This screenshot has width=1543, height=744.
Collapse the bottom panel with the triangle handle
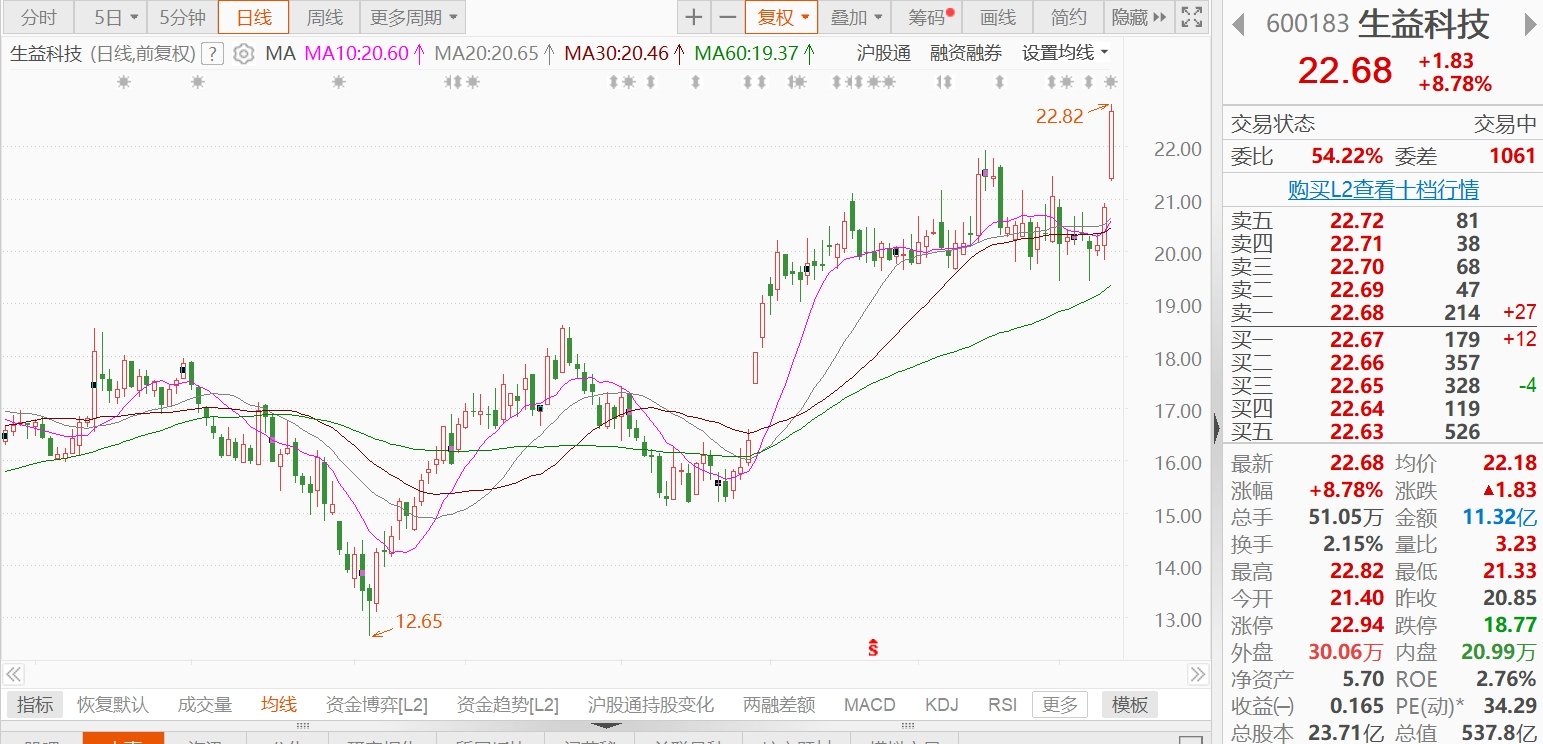pyautogui.click(x=605, y=726)
